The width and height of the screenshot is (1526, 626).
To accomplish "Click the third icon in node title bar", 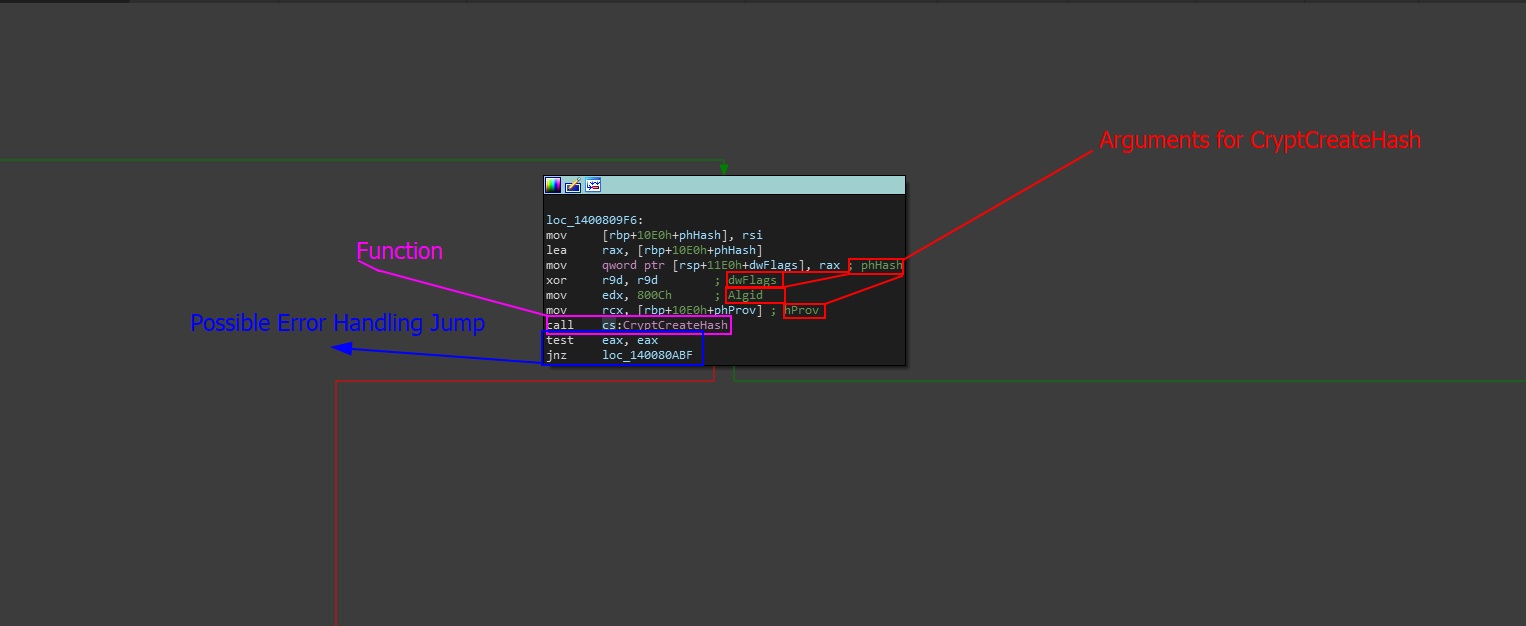I will click(x=593, y=185).
